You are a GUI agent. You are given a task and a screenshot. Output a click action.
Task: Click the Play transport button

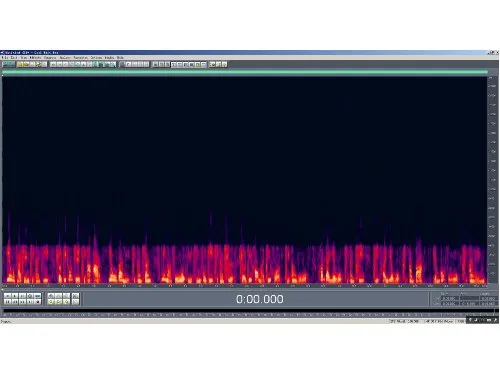click(15, 296)
